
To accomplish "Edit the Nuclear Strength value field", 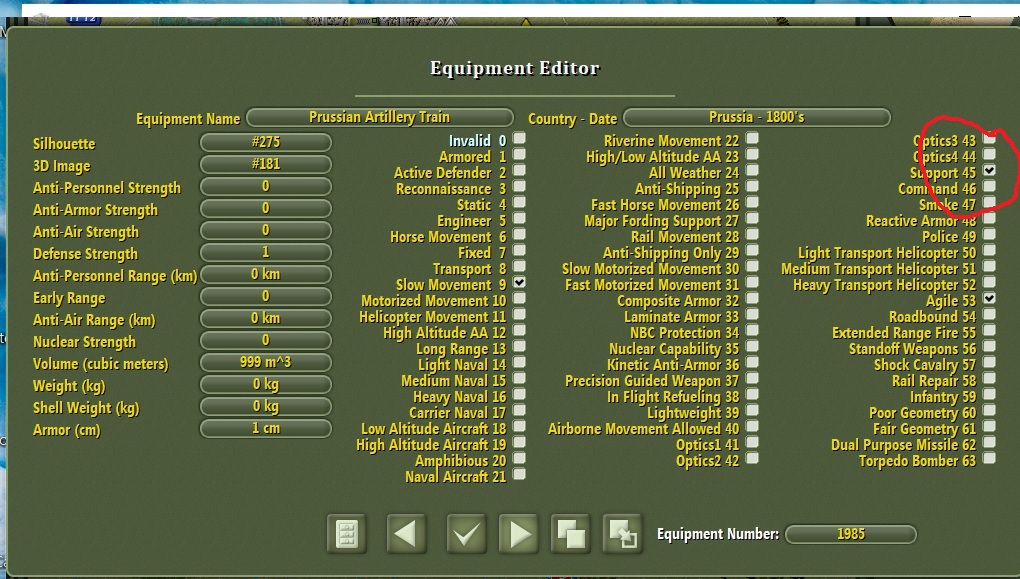I will click(x=265, y=340).
